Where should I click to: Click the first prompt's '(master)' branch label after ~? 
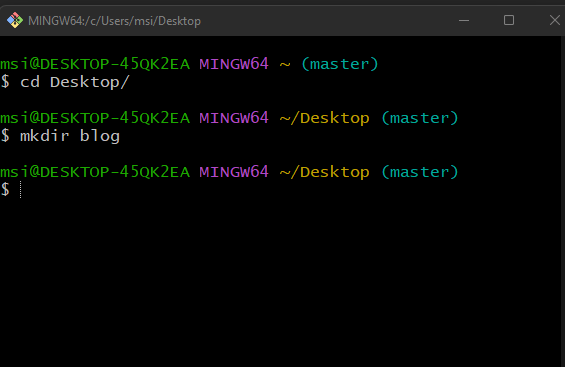[340, 64]
